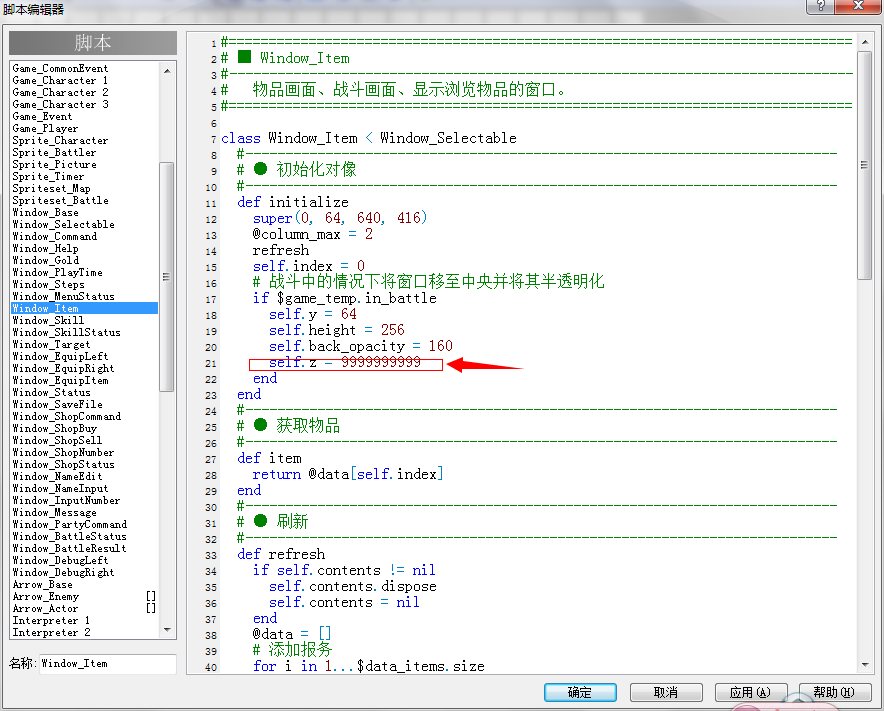
Task: Select Window_BattleStatus script
Action: (x=69, y=537)
